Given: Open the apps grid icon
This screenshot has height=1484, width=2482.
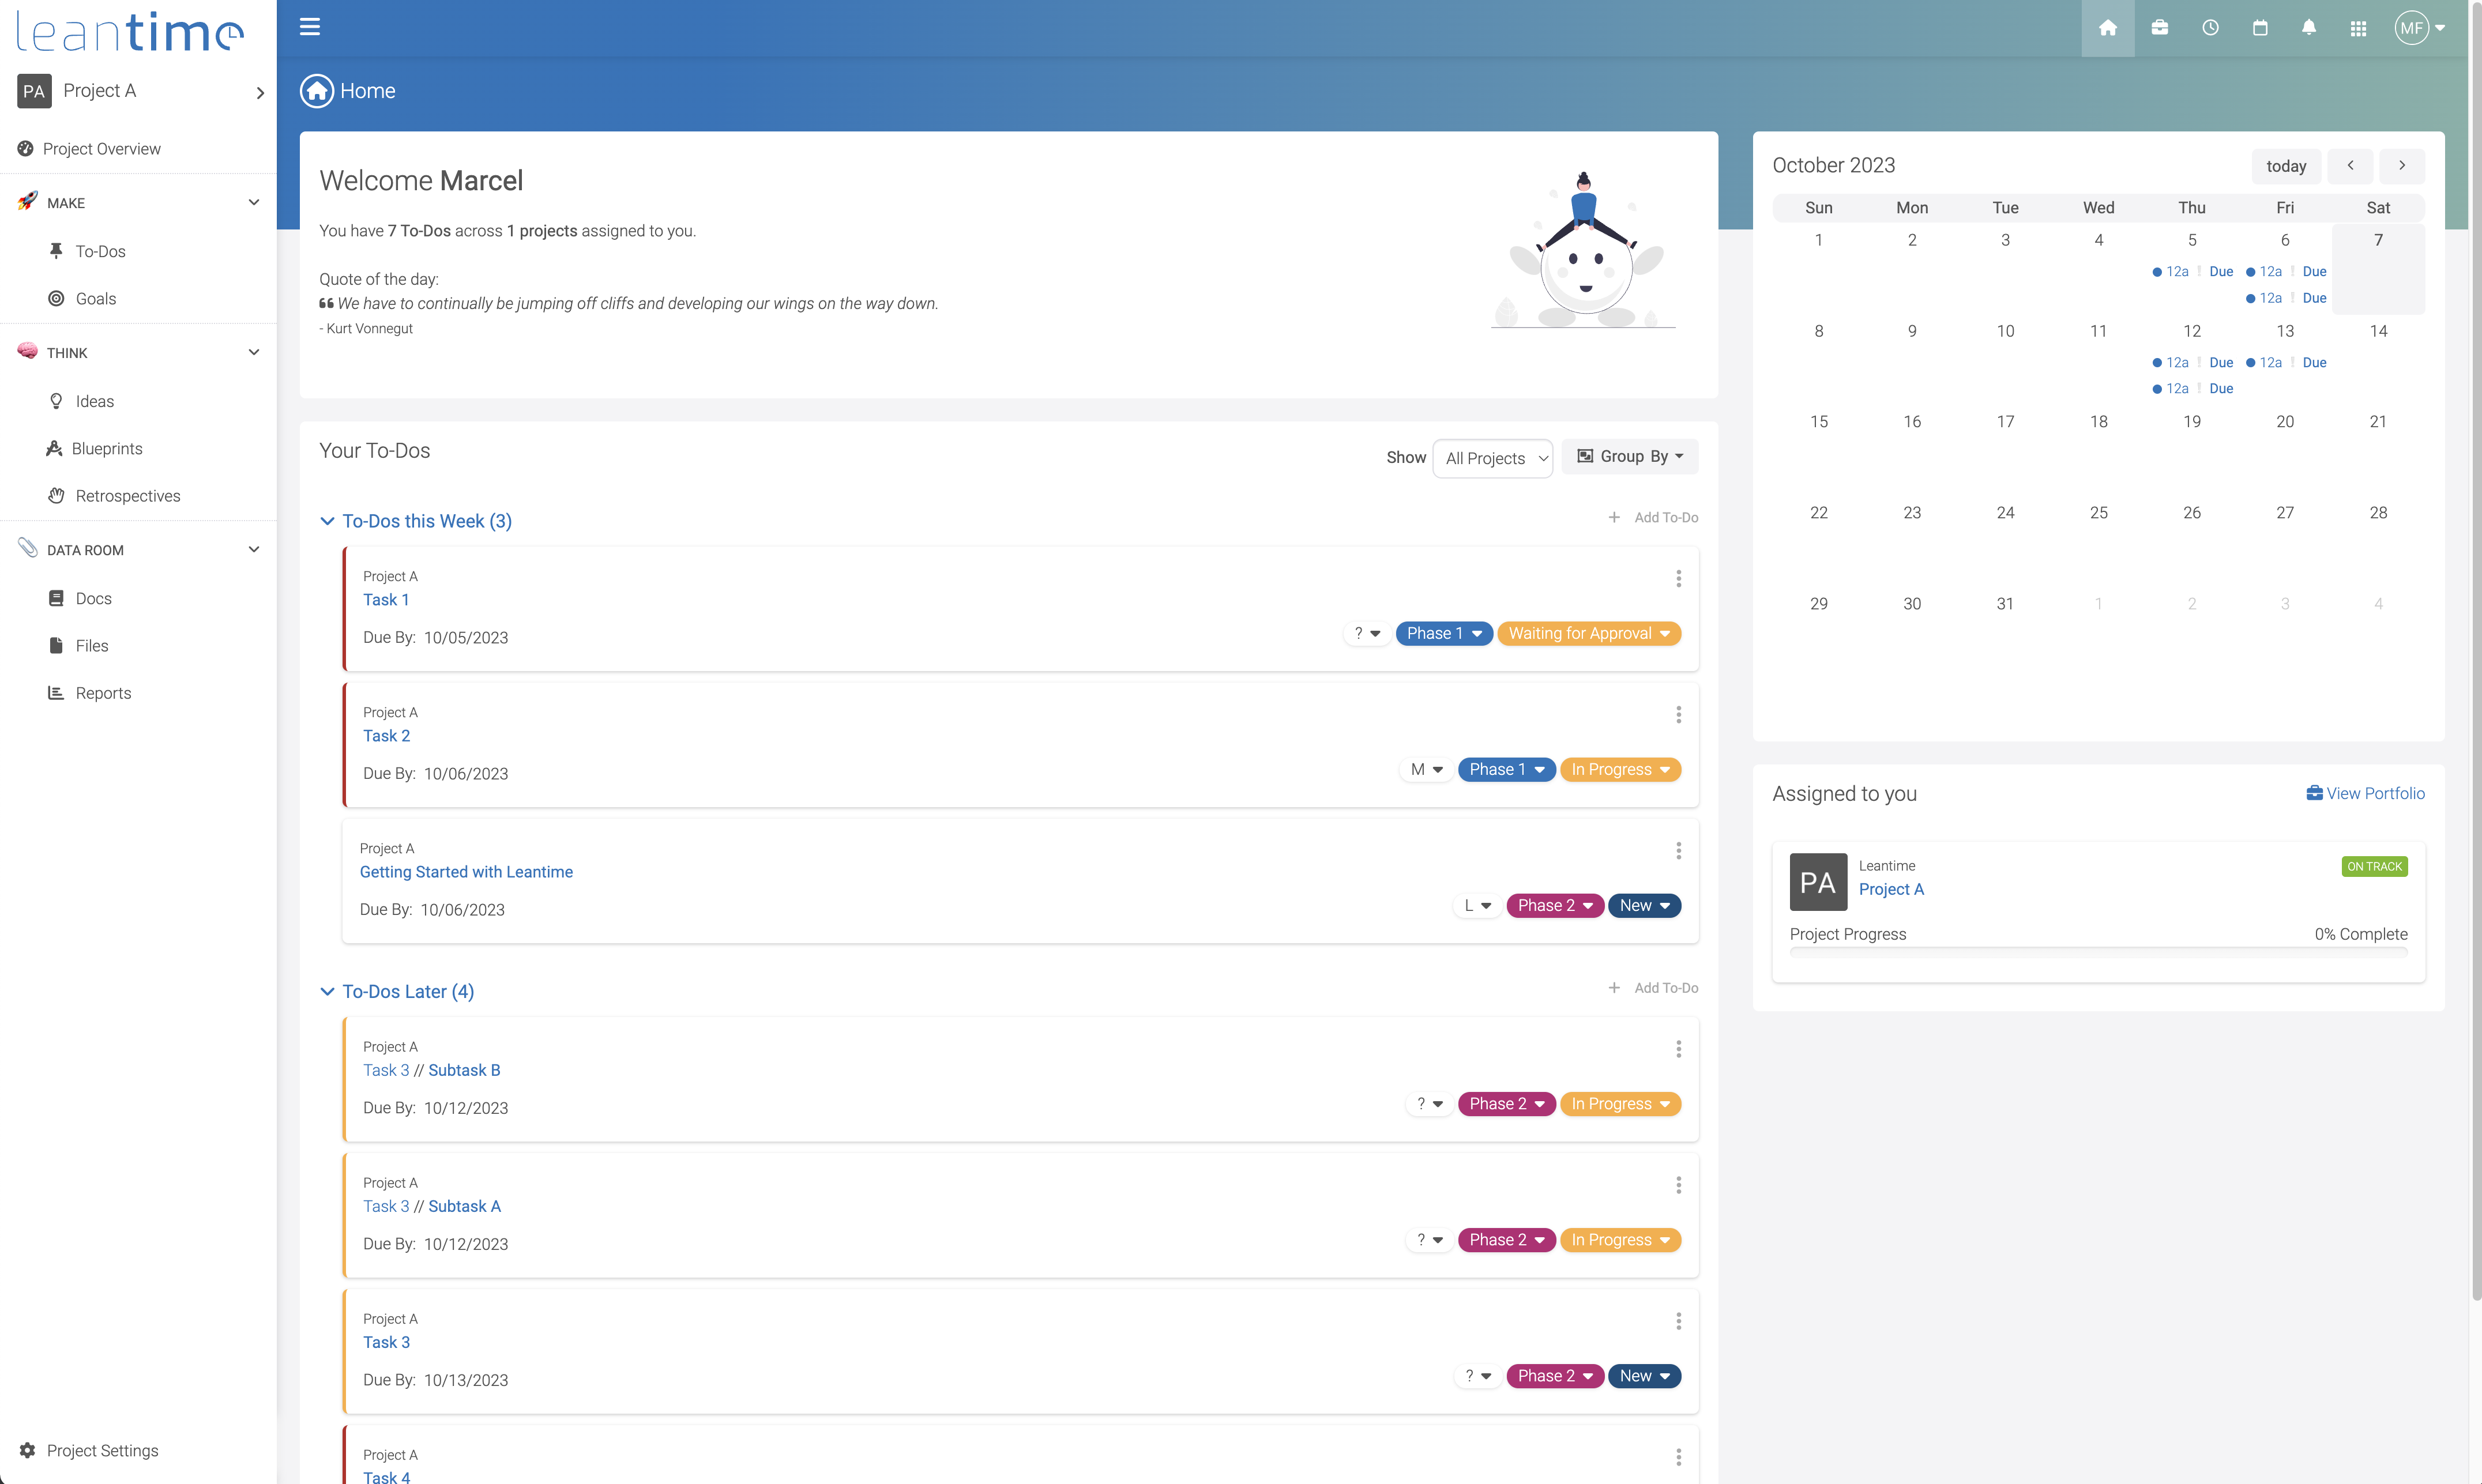Looking at the screenshot, I should tap(2358, 28).
